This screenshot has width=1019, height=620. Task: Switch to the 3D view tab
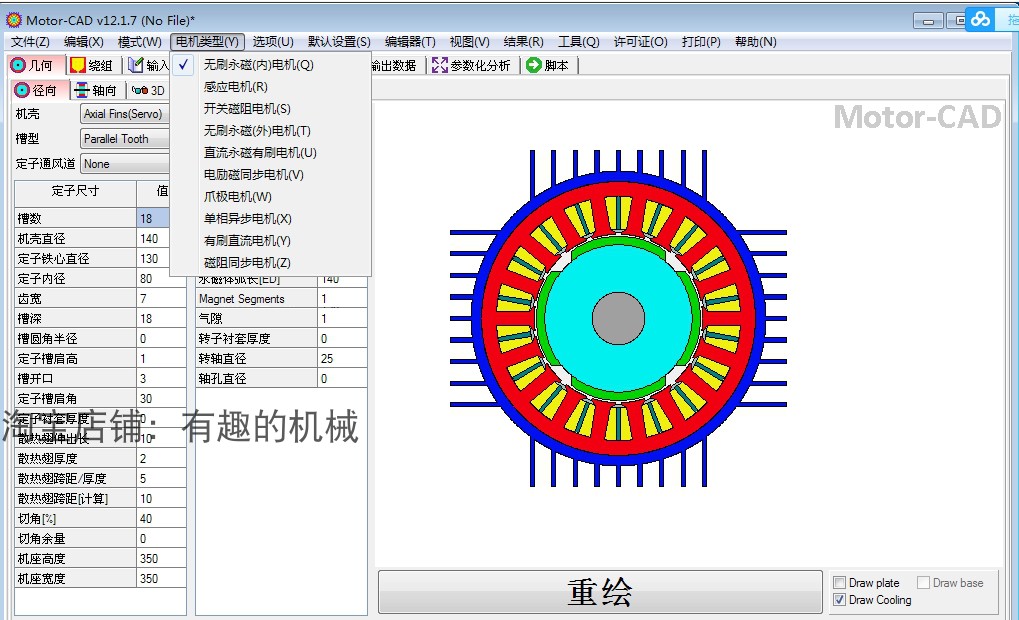click(x=149, y=90)
